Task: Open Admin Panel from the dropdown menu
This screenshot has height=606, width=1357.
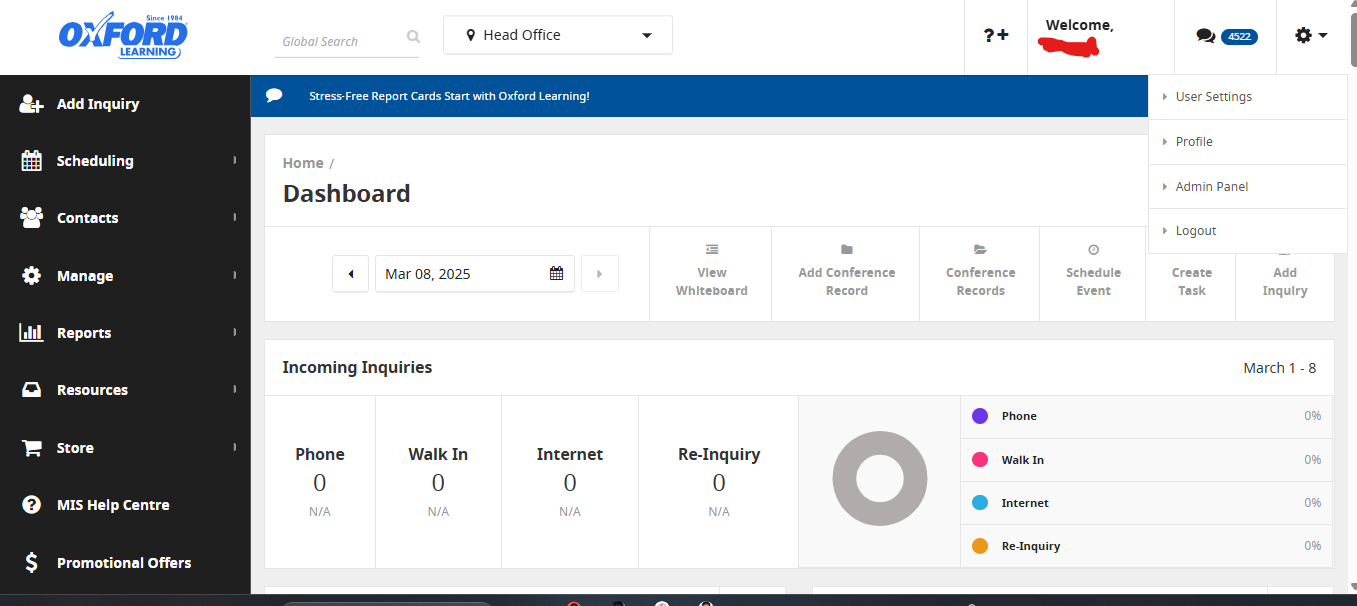Action: pyautogui.click(x=1248, y=187)
